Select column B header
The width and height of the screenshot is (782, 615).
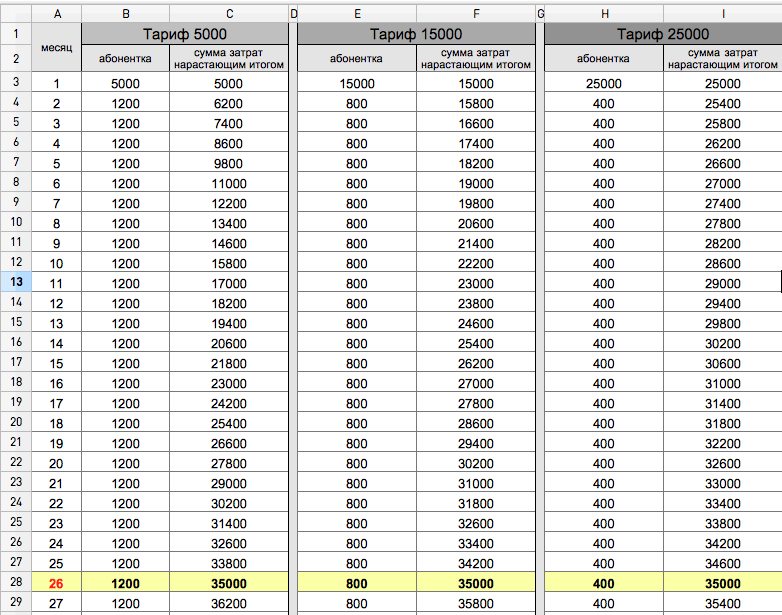(126, 14)
